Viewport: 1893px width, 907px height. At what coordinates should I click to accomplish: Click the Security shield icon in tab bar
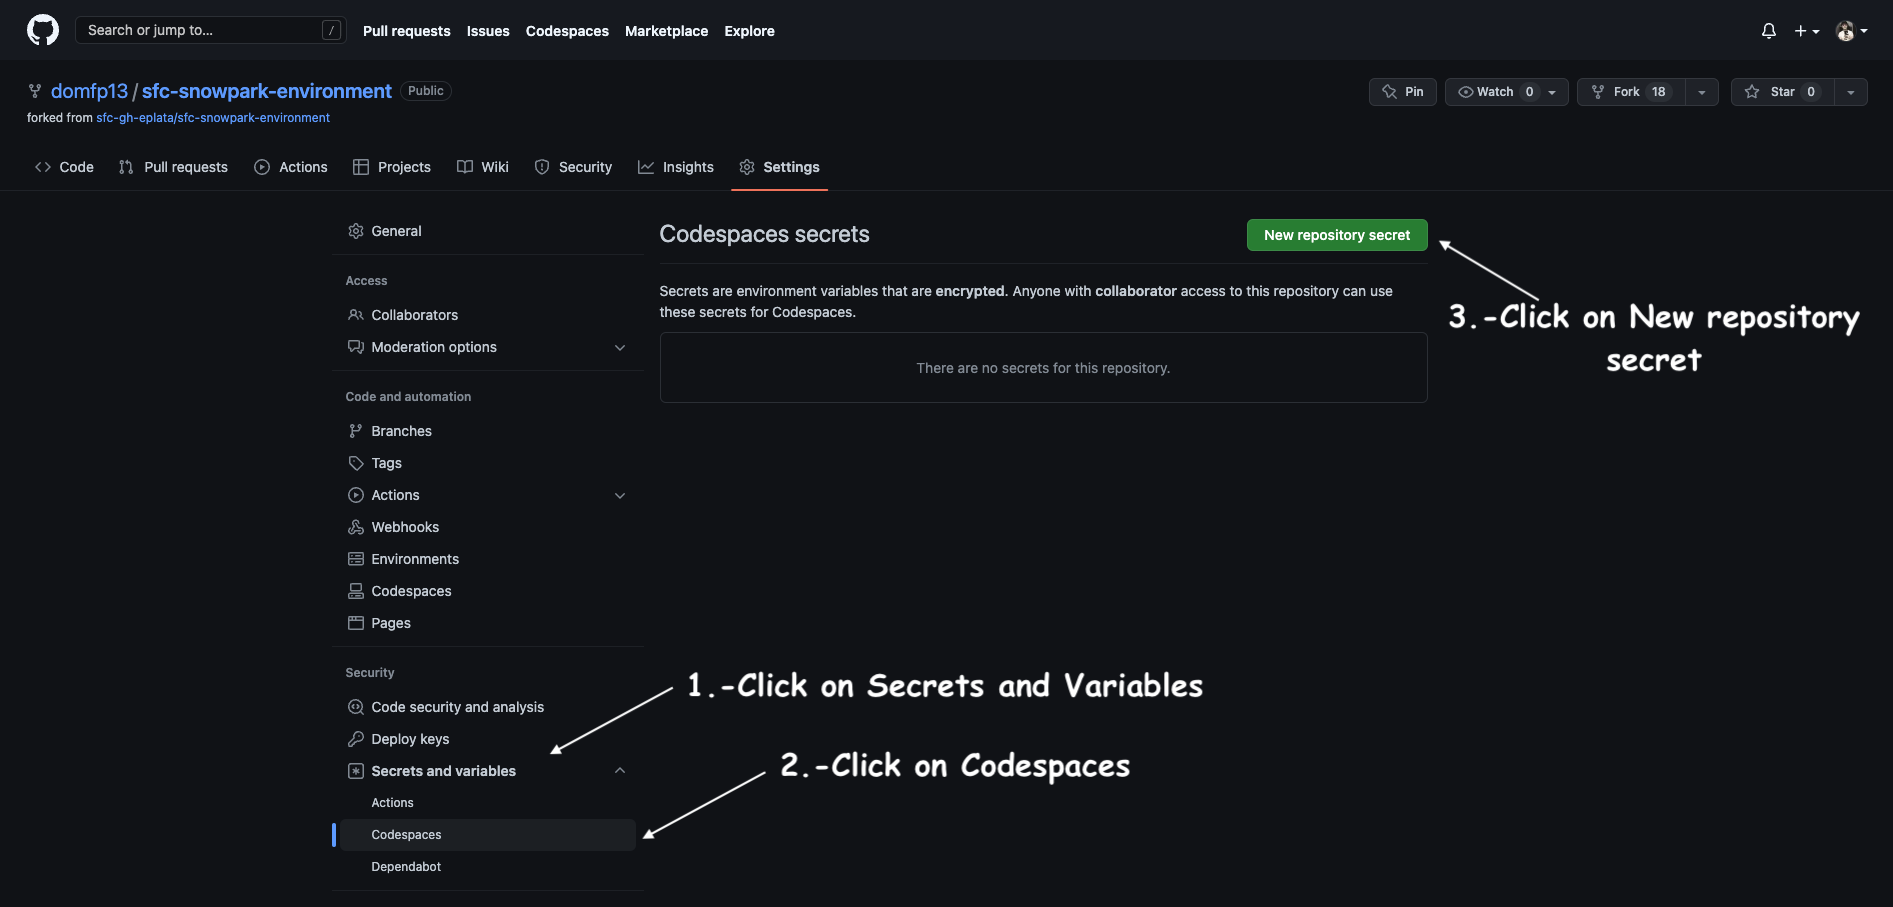point(542,167)
